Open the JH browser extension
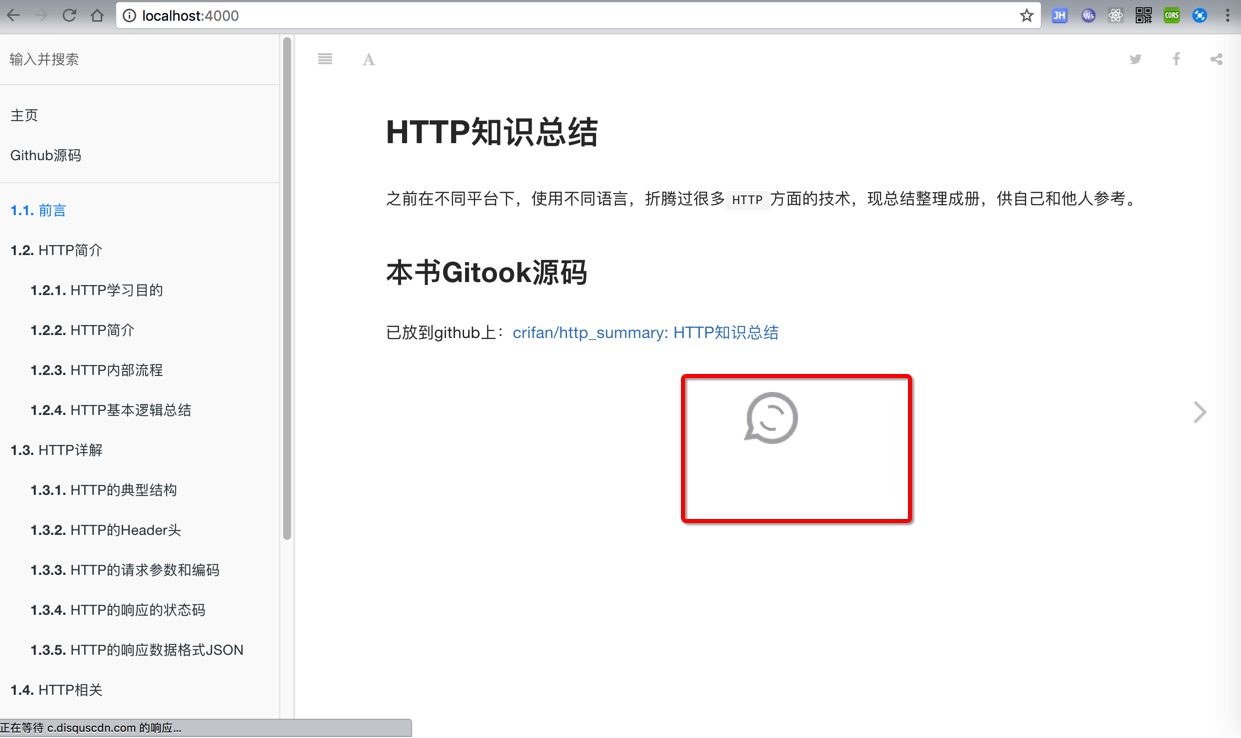 [1060, 15]
